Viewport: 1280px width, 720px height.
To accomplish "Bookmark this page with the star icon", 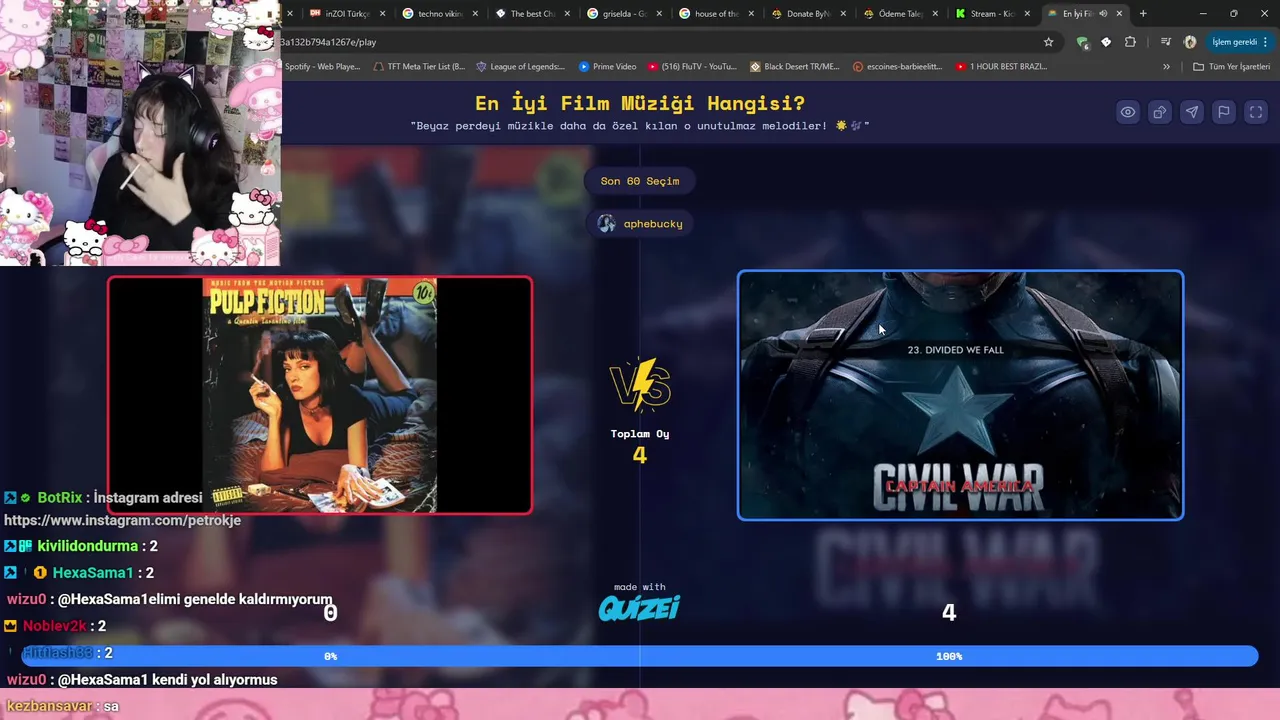I will pyautogui.click(x=1048, y=42).
